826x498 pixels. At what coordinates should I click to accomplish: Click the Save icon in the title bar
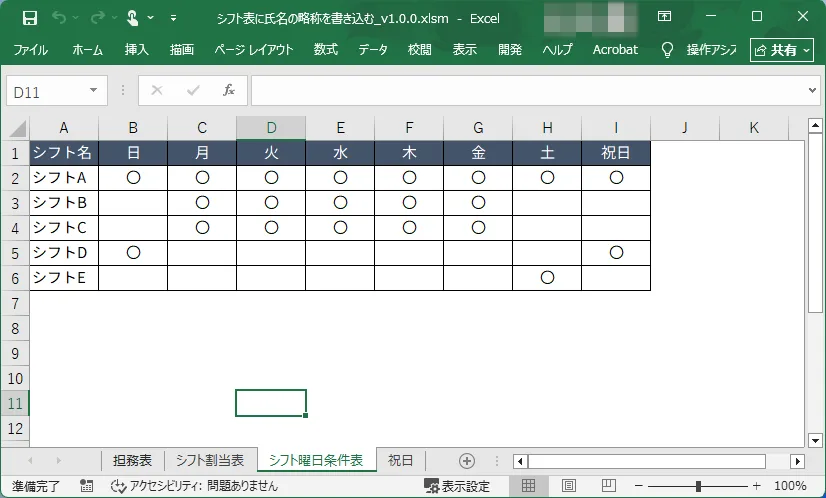click(30, 18)
